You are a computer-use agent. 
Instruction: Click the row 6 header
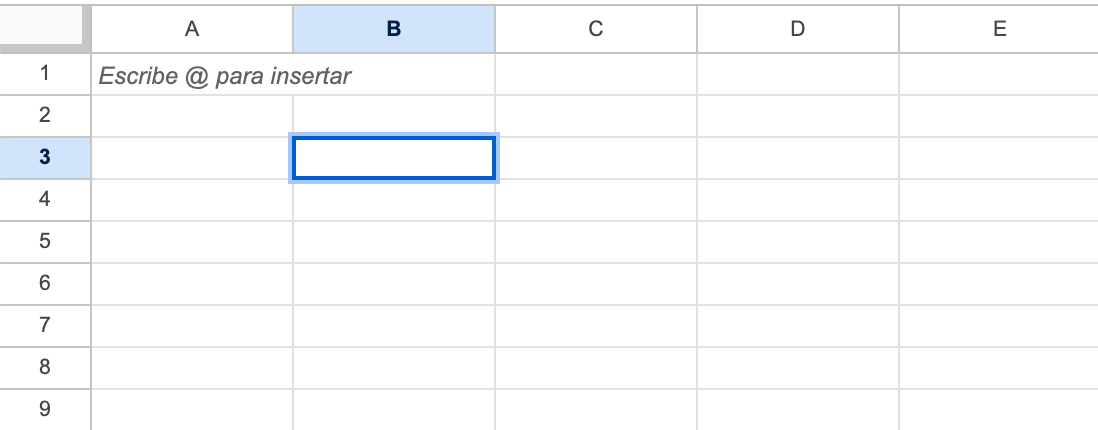[45, 284]
